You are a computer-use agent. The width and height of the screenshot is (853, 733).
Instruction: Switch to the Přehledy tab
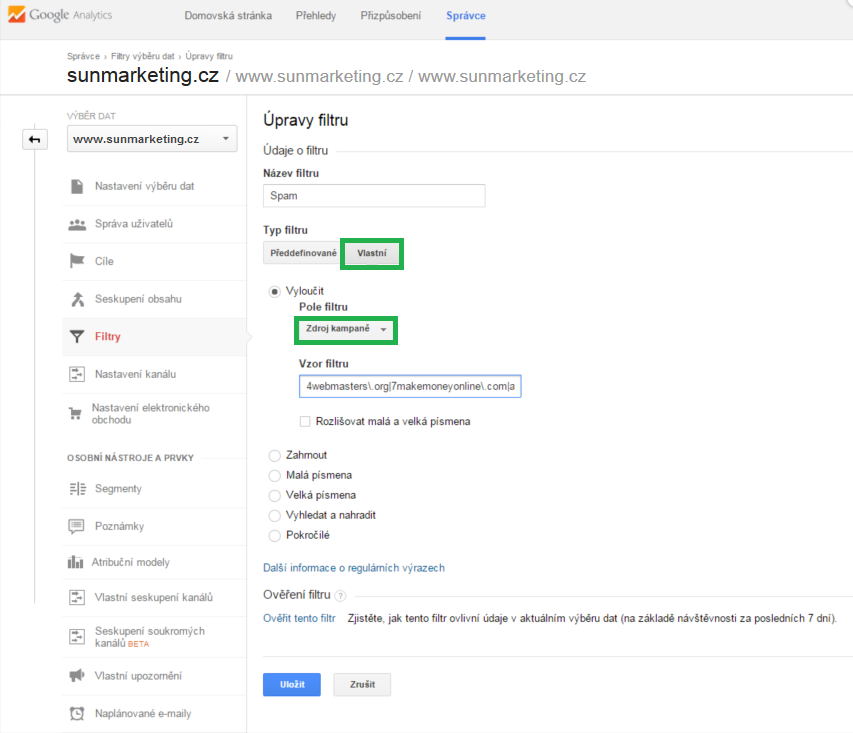pos(316,16)
